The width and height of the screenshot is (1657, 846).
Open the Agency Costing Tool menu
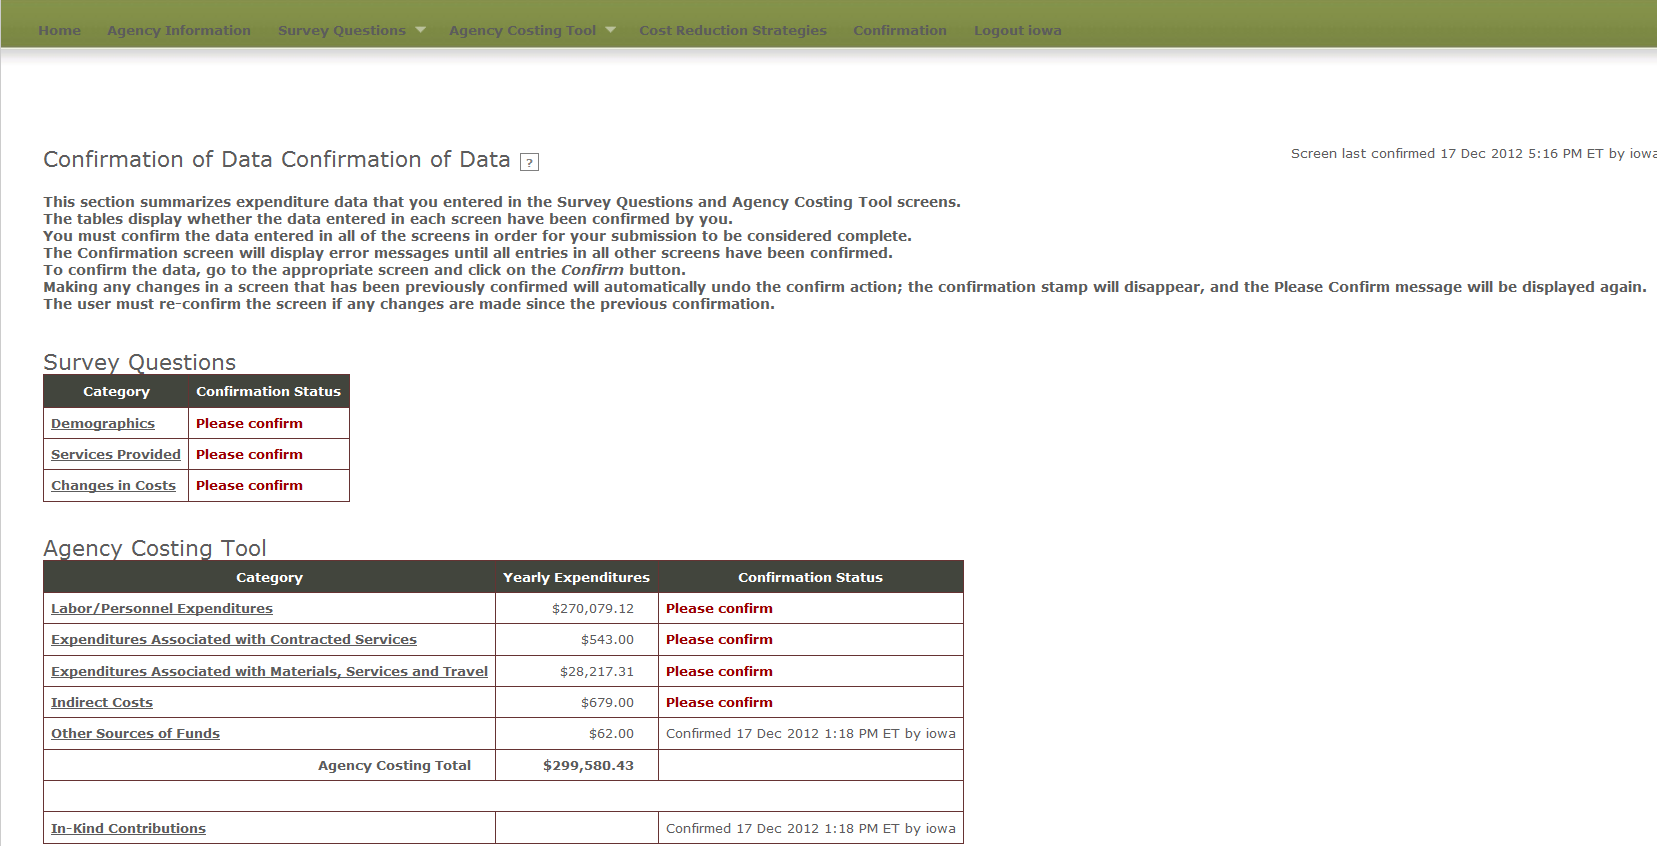tap(523, 30)
